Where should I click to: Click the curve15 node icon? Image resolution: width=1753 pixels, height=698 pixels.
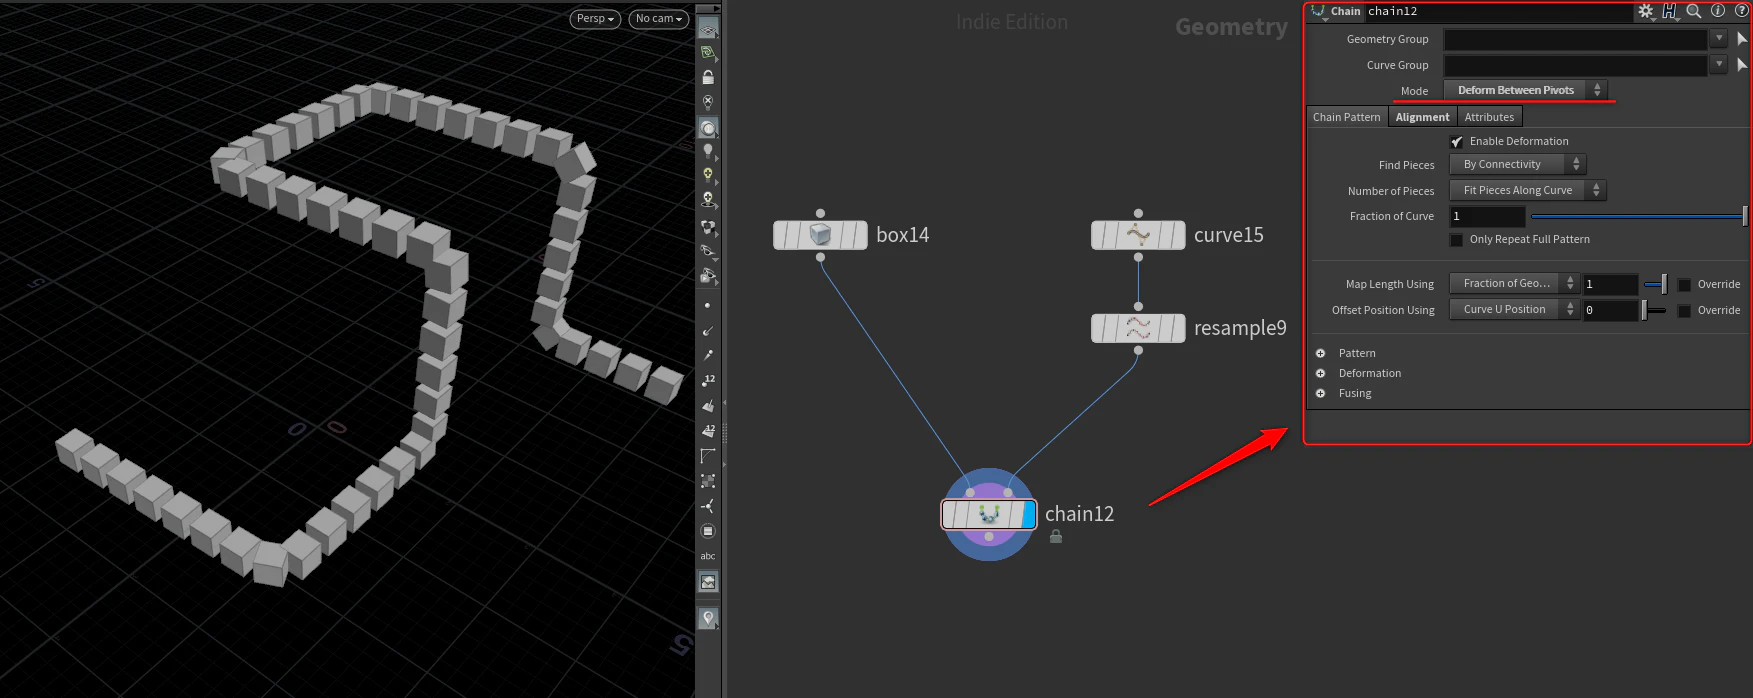1138,235
